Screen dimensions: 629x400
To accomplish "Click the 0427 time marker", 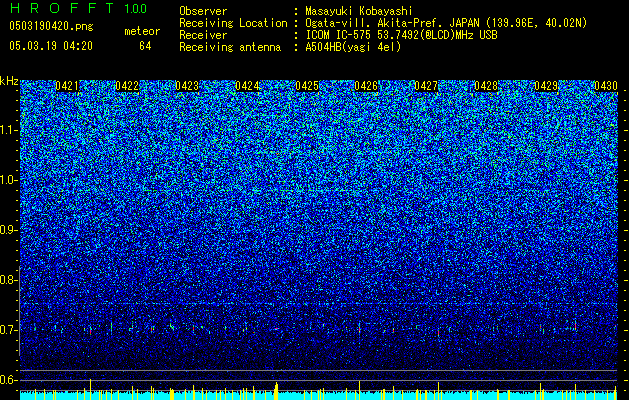I will (426, 86).
